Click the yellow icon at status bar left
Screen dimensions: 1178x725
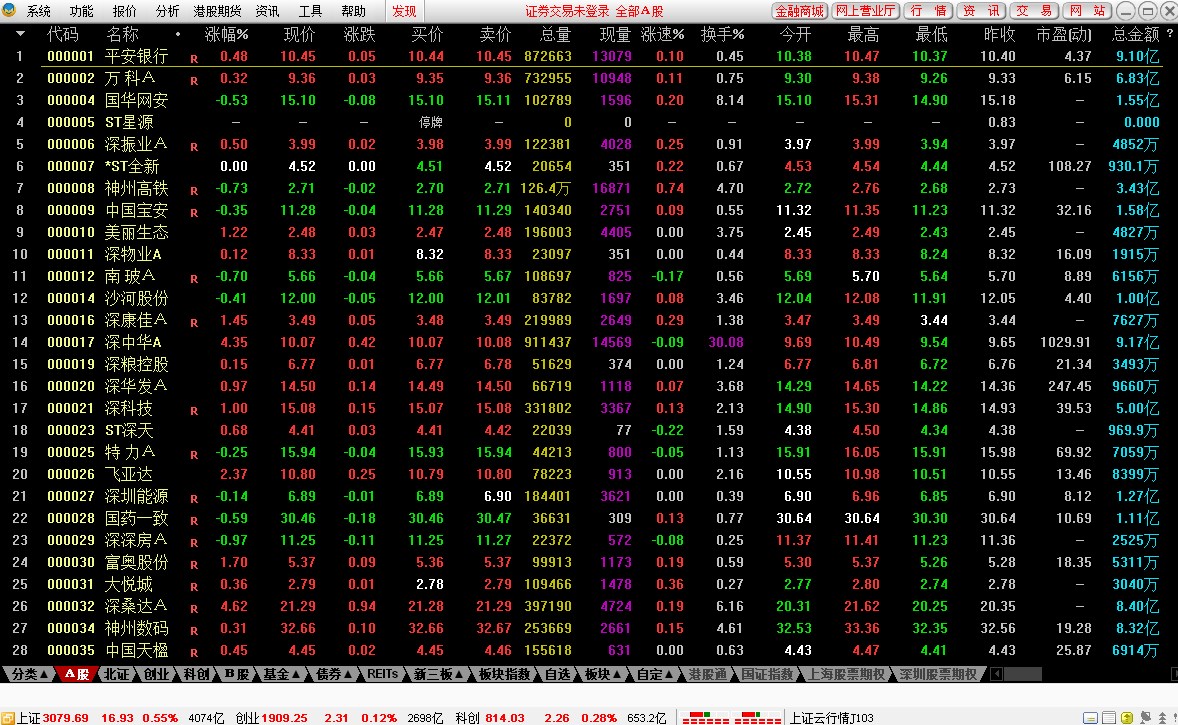point(8,717)
